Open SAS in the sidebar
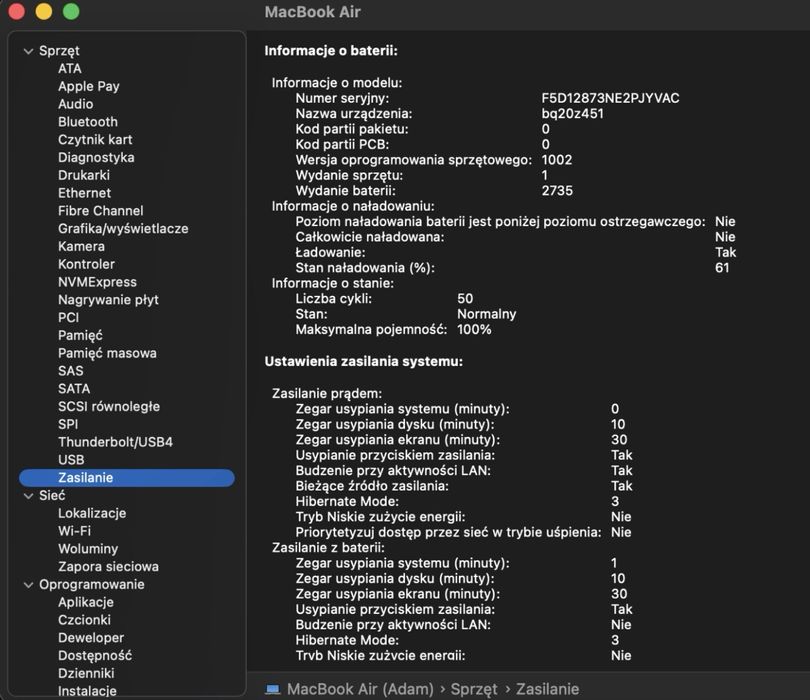The image size is (810, 700). click(x=70, y=371)
